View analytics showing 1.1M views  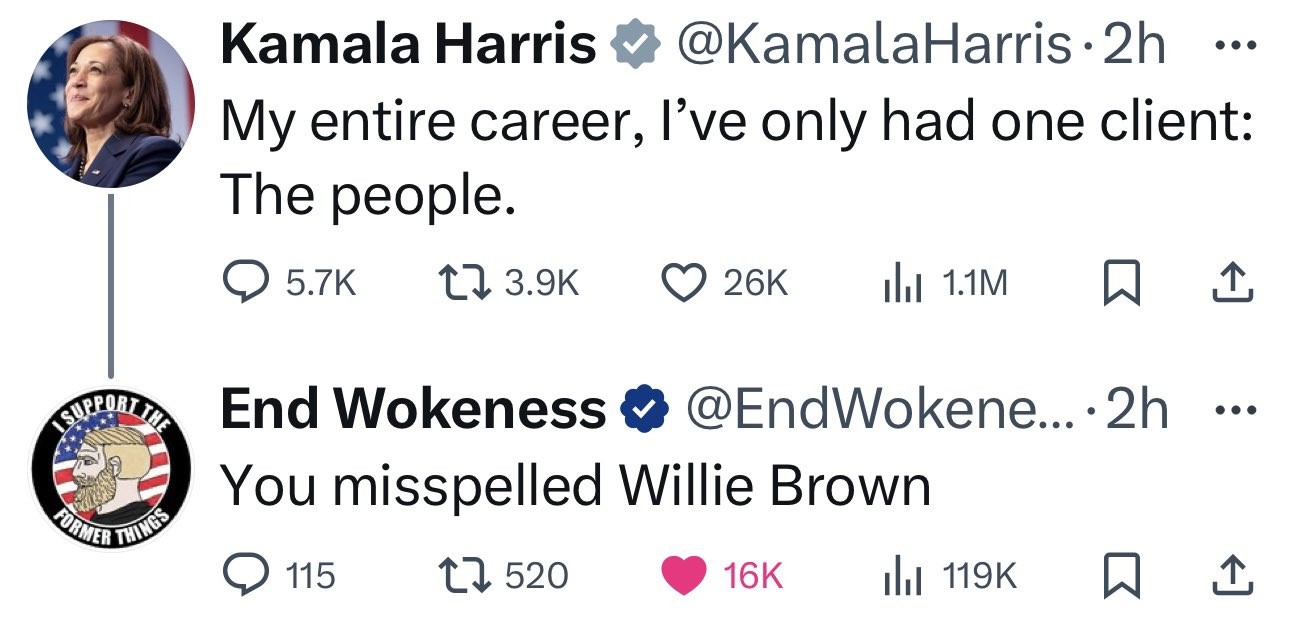(x=943, y=284)
